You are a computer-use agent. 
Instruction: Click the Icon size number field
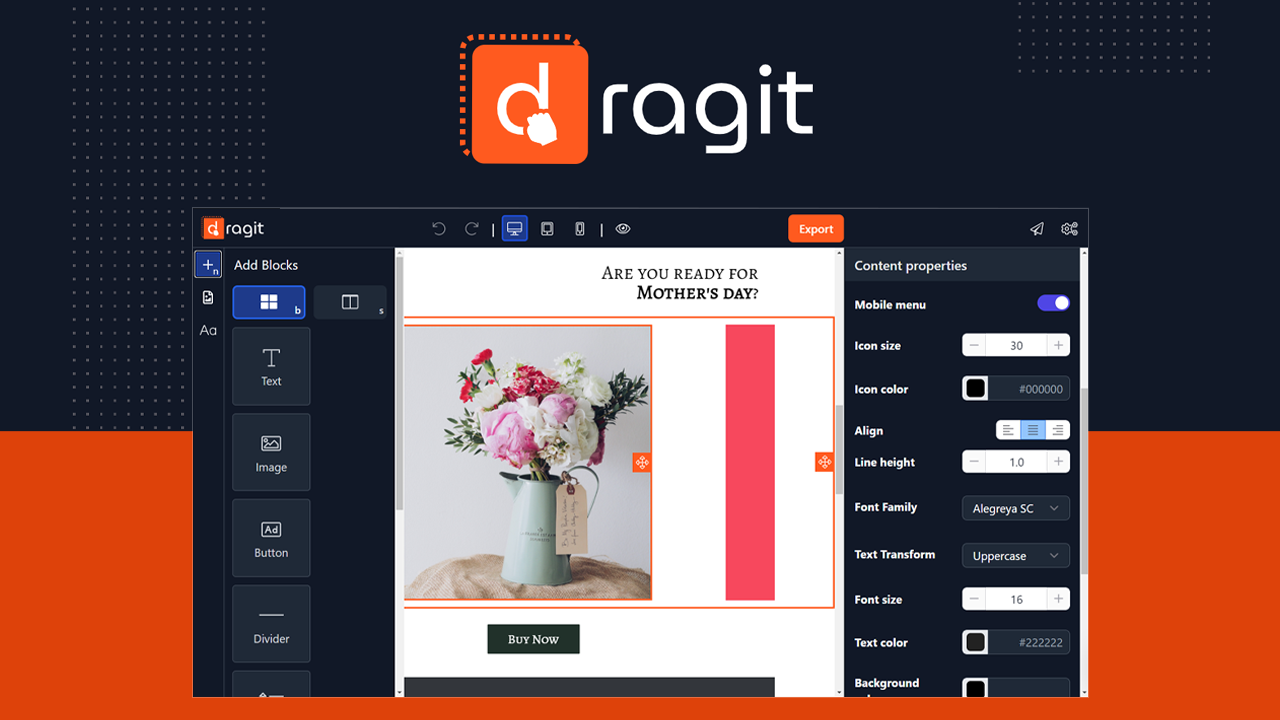pyautogui.click(x=1016, y=345)
